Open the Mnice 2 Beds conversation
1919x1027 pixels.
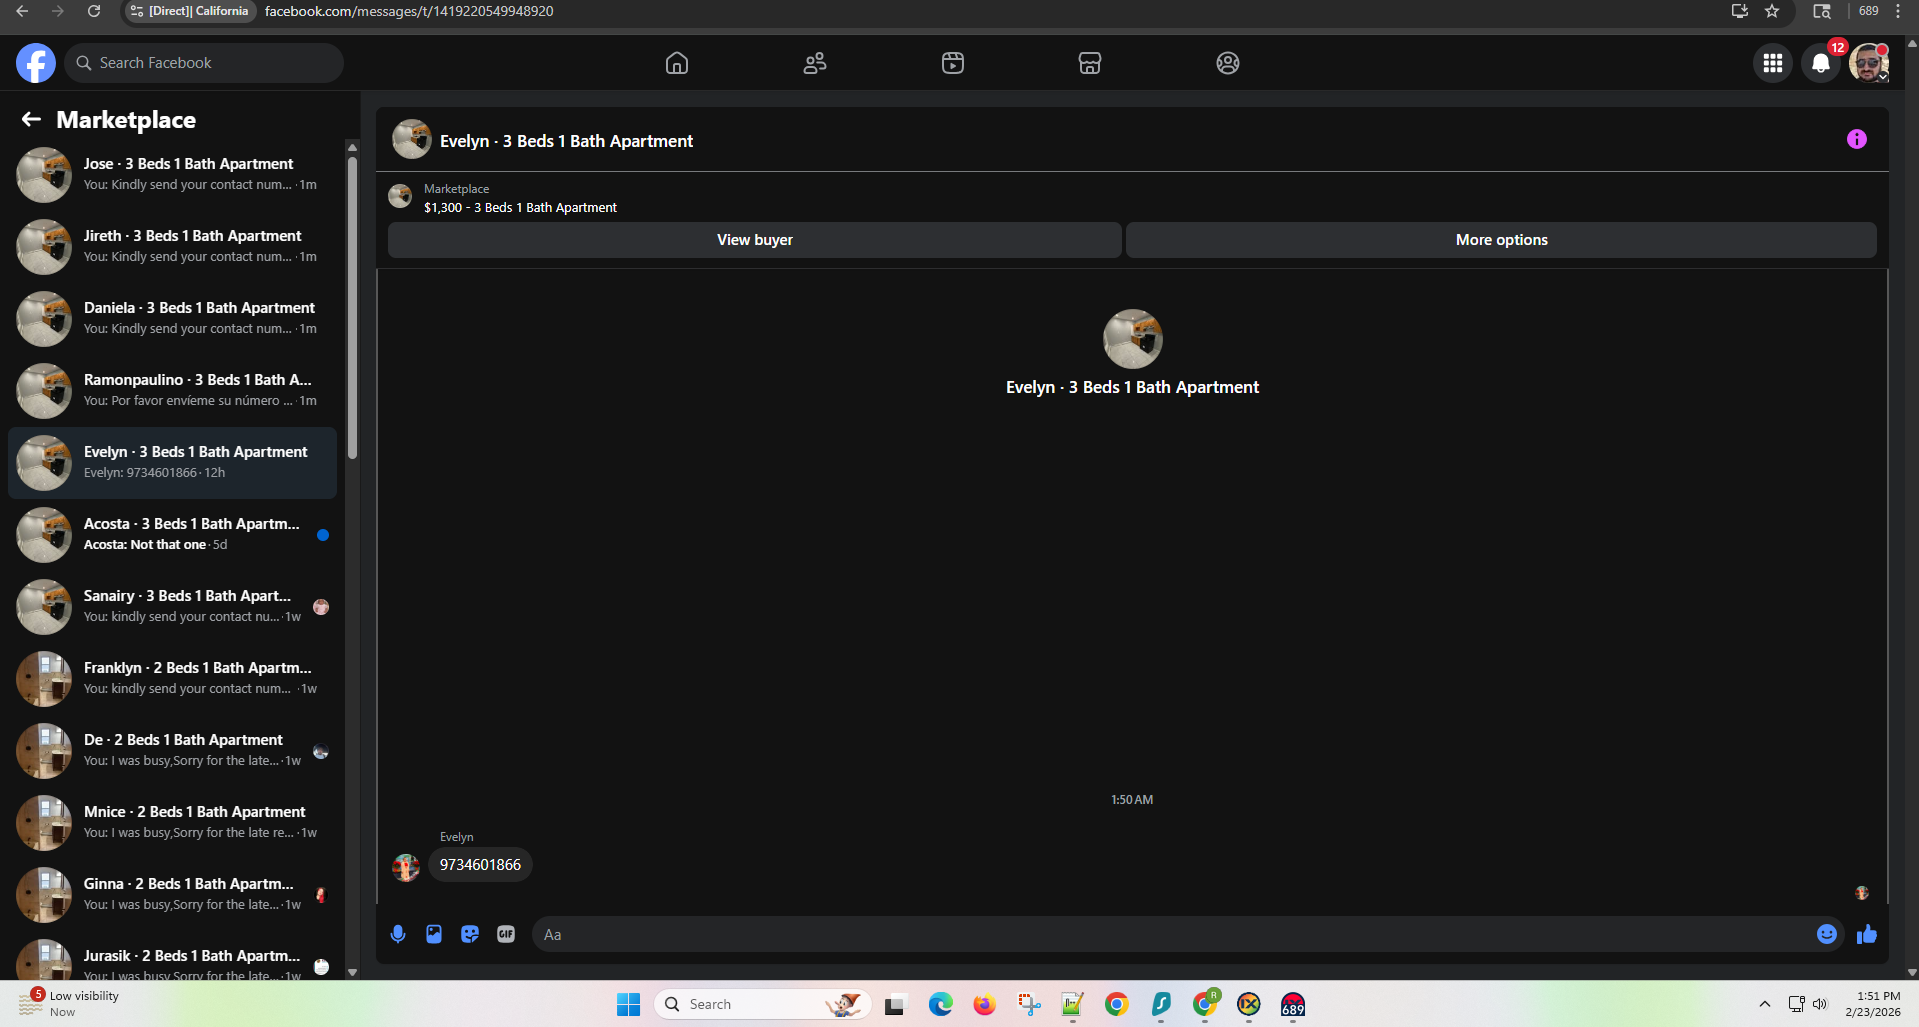172,822
